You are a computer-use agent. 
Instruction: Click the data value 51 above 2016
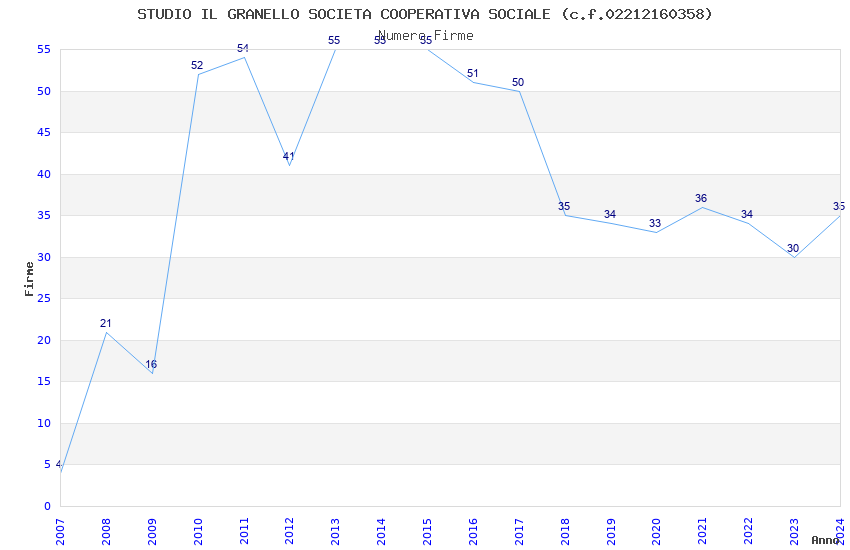pos(473,74)
